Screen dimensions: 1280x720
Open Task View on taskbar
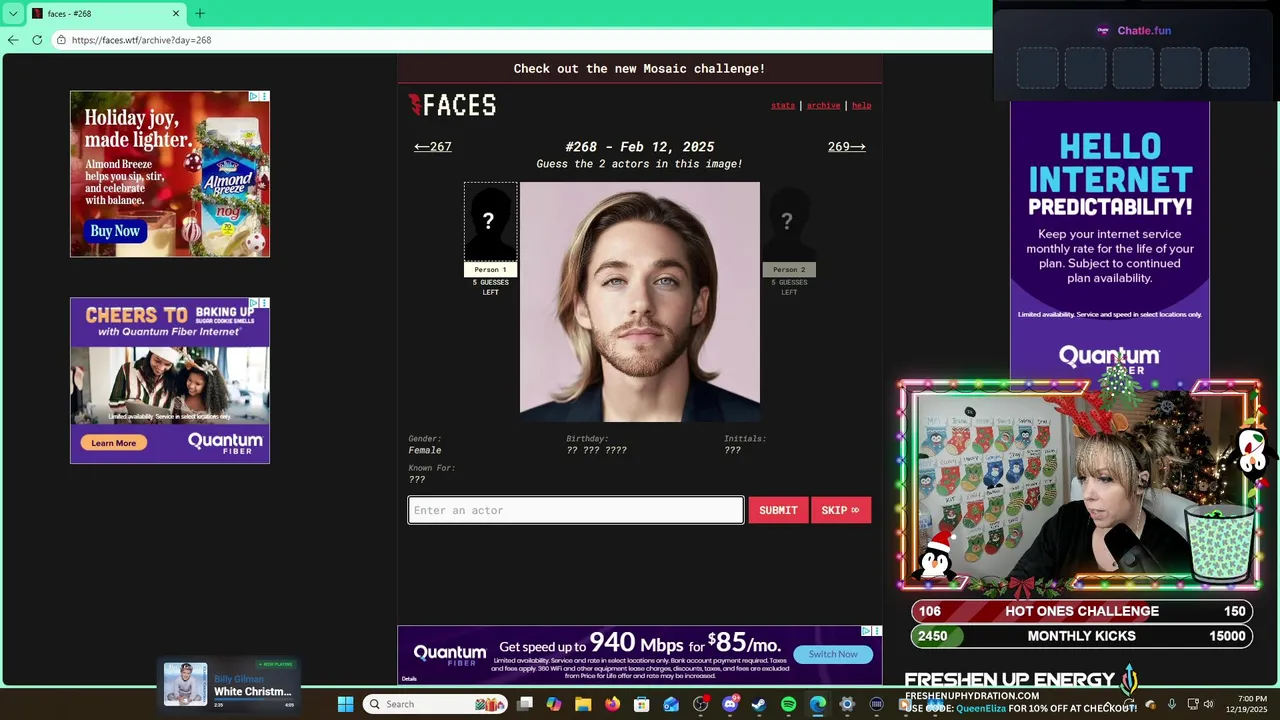(x=525, y=704)
